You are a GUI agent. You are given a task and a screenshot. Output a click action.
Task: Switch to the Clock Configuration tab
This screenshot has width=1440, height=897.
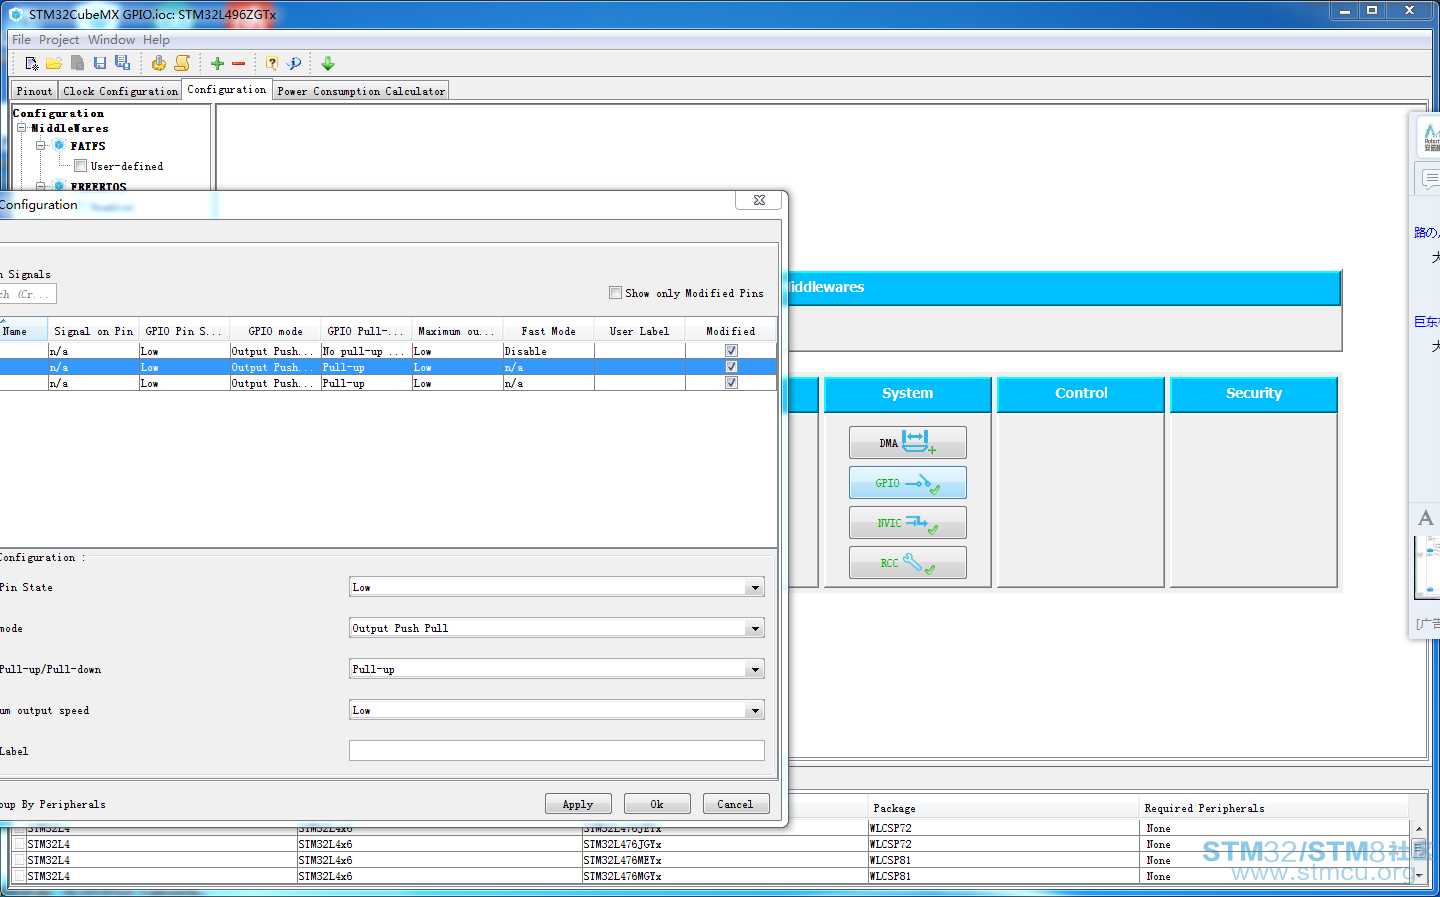[120, 91]
